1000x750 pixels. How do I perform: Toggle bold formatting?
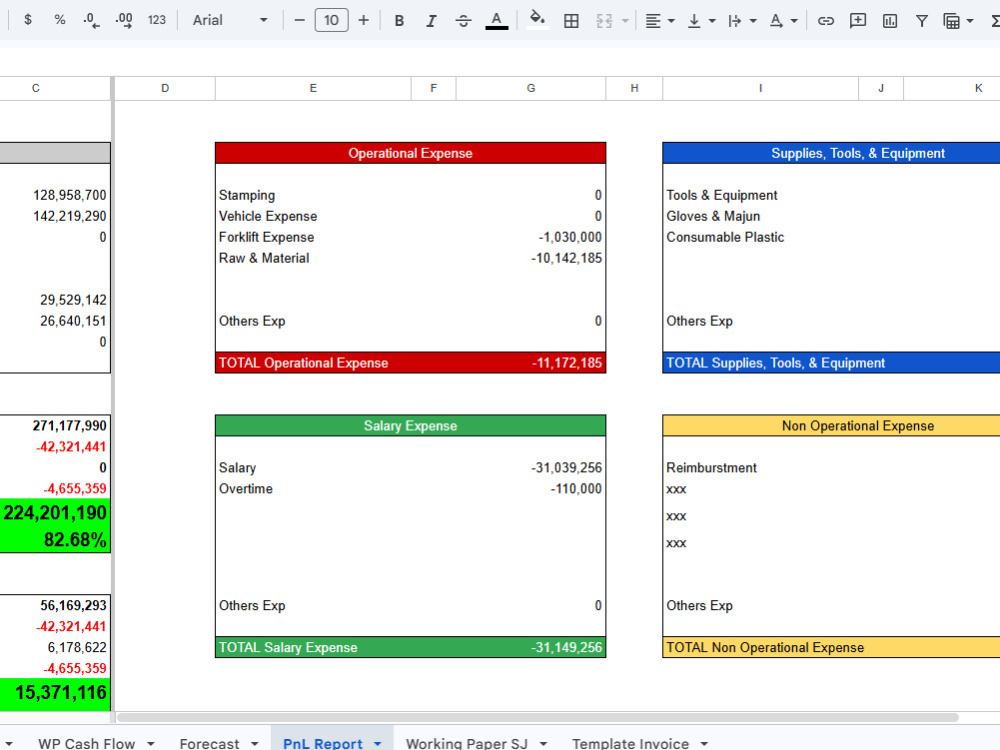pos(399,21)
